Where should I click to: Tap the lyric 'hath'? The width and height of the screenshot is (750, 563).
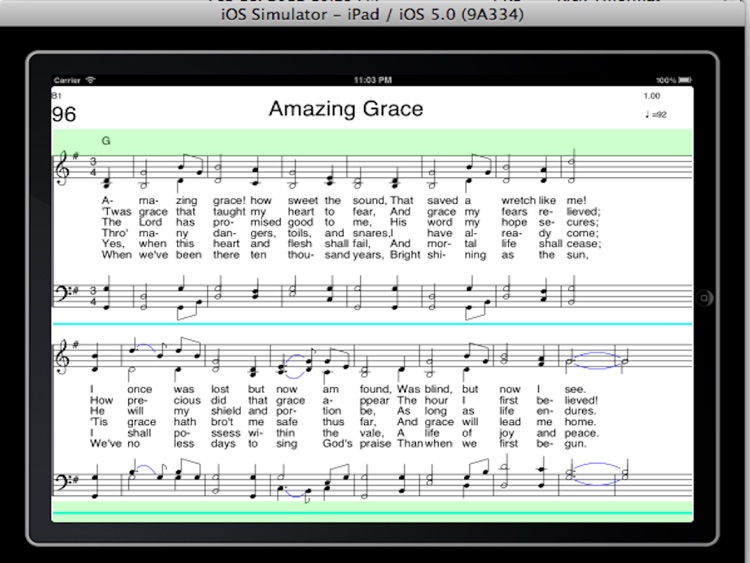coord(185,422)
